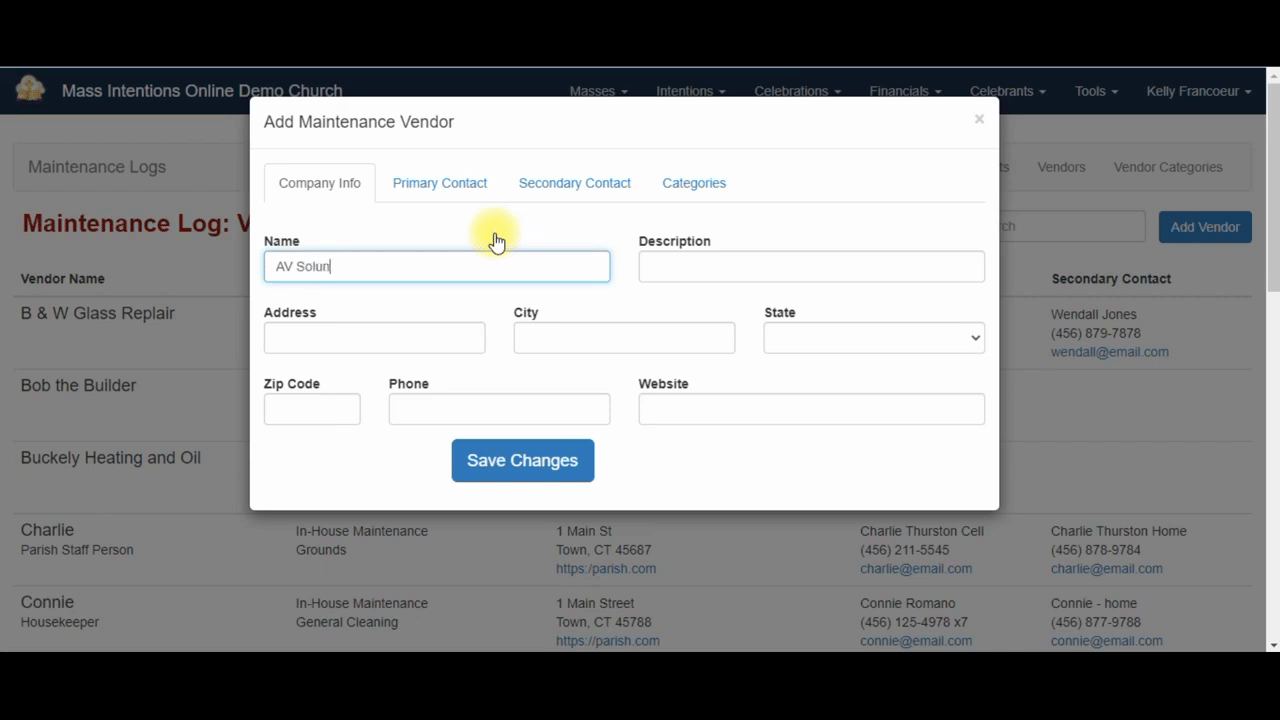Click General Cleaning category text
This screenshot has height=720, width=1280.
point(347,622)
